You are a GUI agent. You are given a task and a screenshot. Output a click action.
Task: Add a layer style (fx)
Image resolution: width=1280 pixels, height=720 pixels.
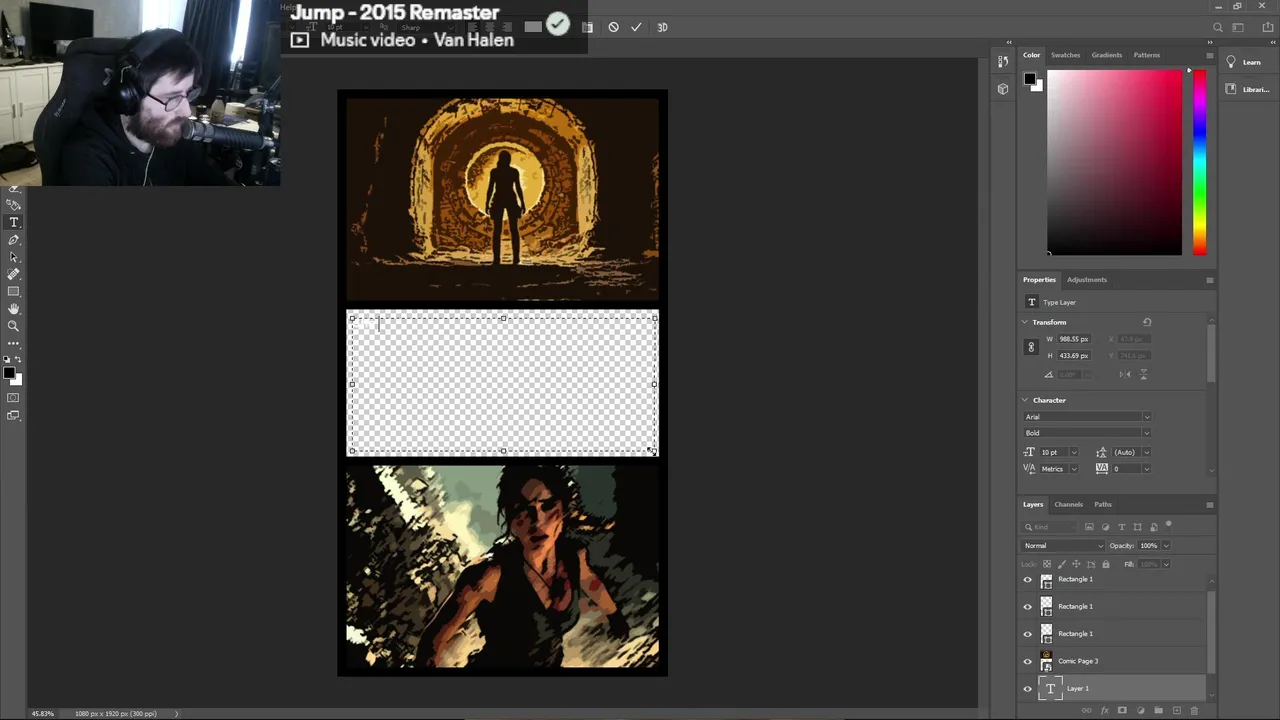1105,711
